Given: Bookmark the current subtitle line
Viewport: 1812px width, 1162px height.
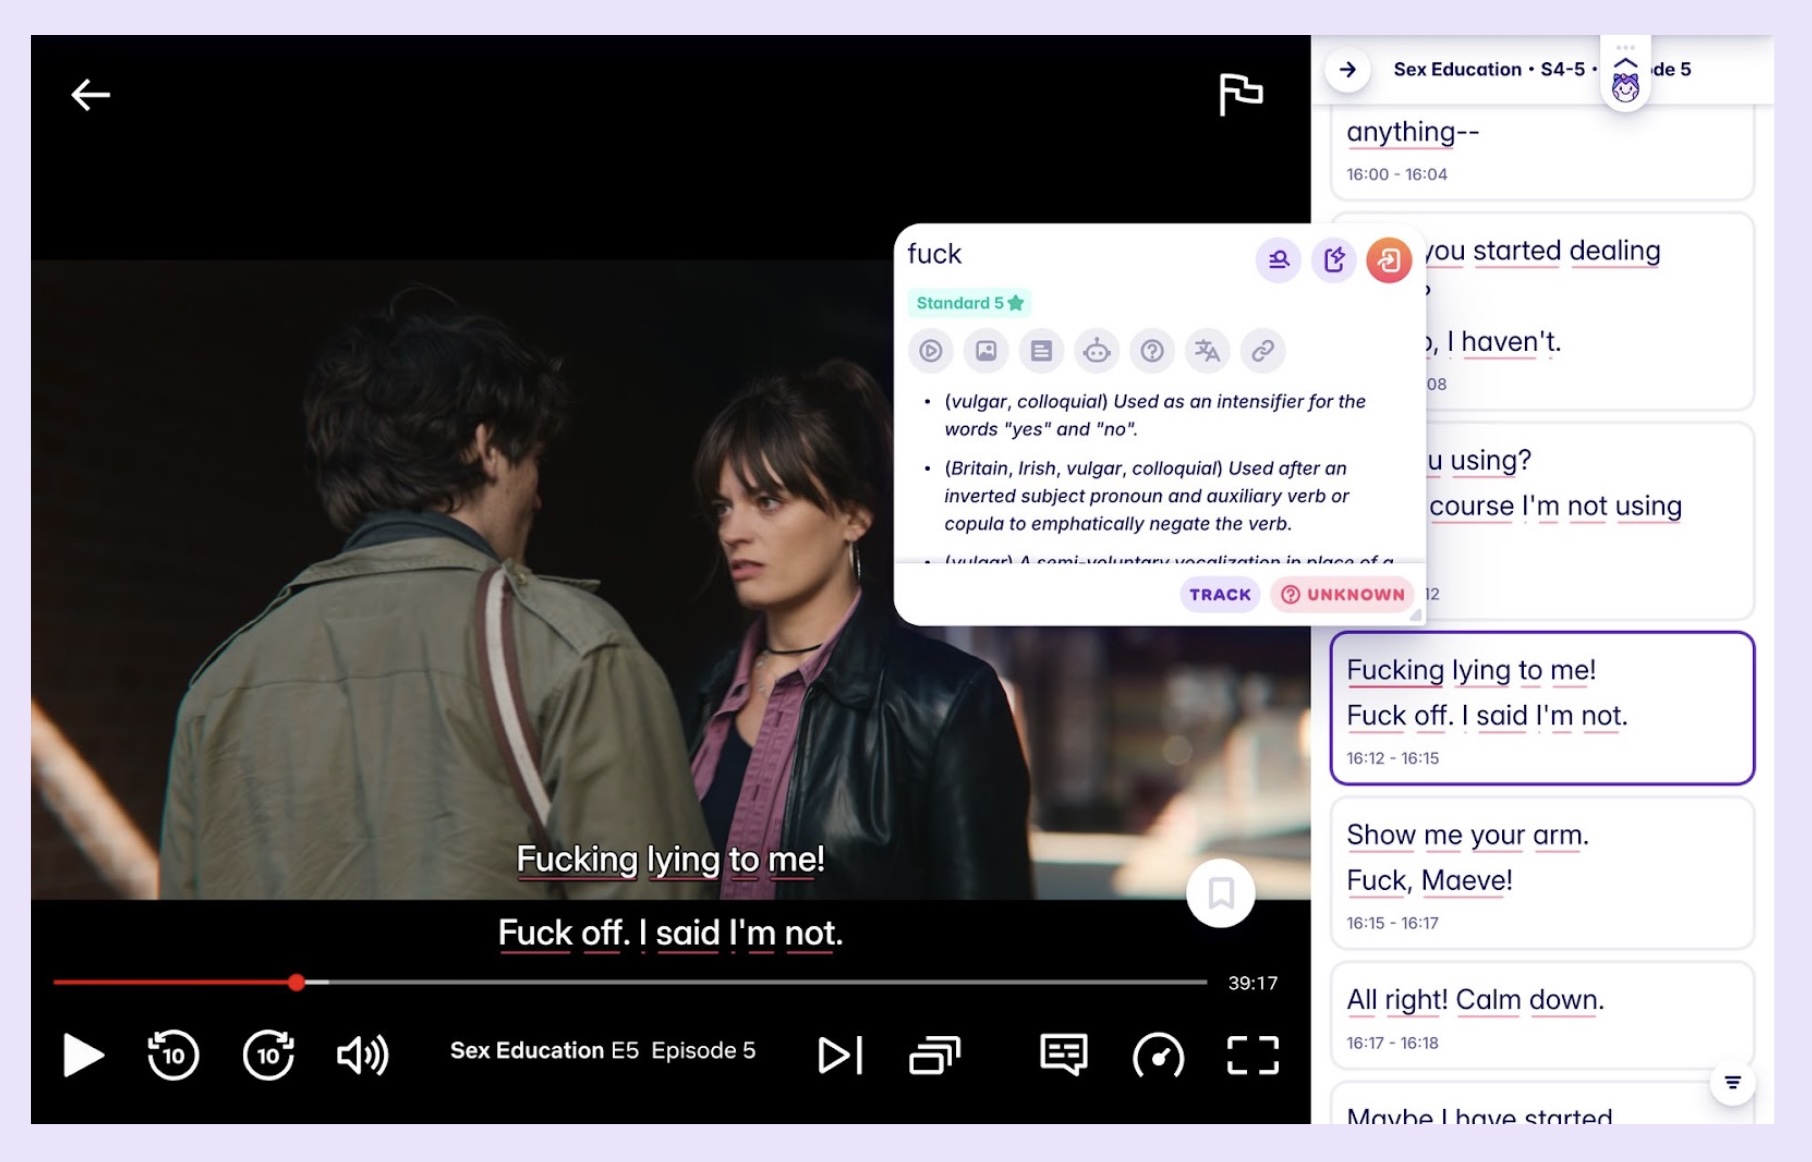Looking at the screenshot, I should pos(1221,895).
